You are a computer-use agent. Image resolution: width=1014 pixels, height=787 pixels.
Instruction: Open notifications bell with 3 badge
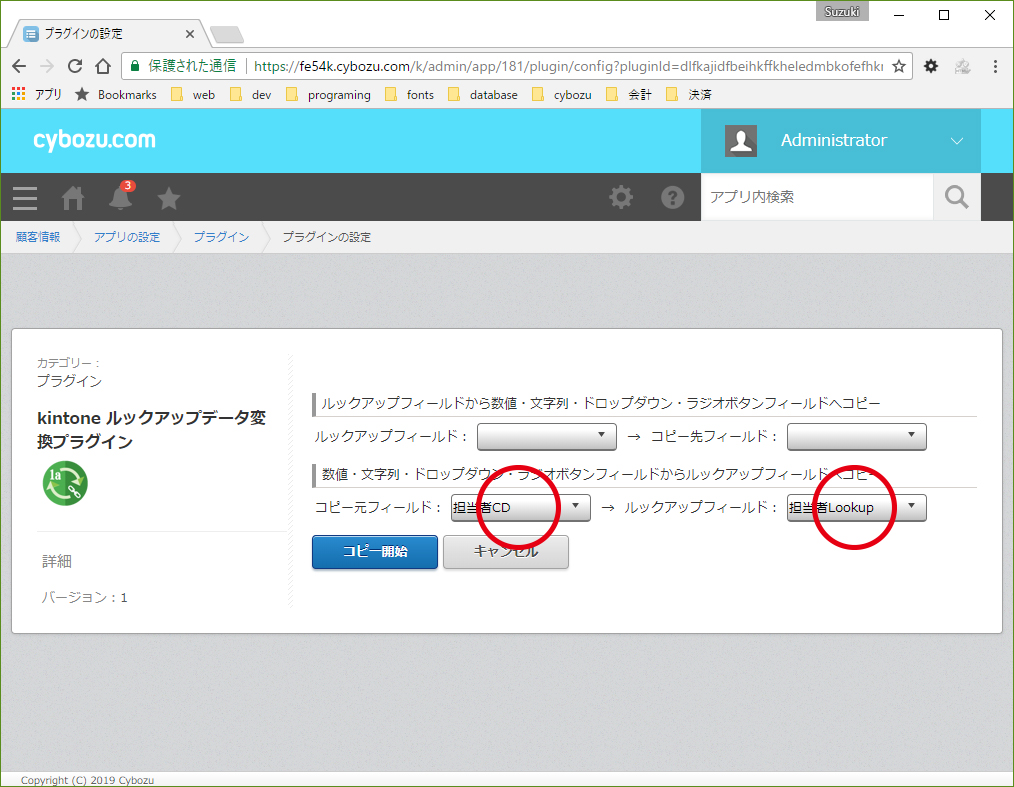[x=120, y=197]
